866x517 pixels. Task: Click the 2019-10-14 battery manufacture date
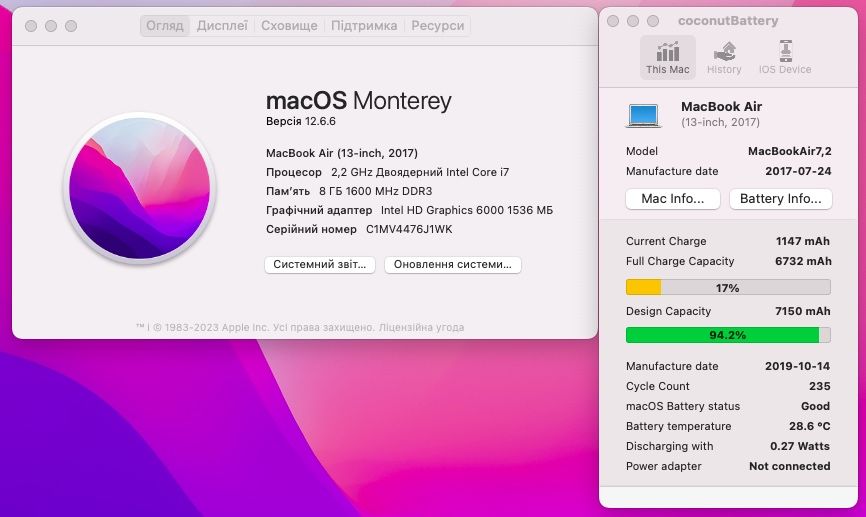pyautogui.click(x=797, y=366)
